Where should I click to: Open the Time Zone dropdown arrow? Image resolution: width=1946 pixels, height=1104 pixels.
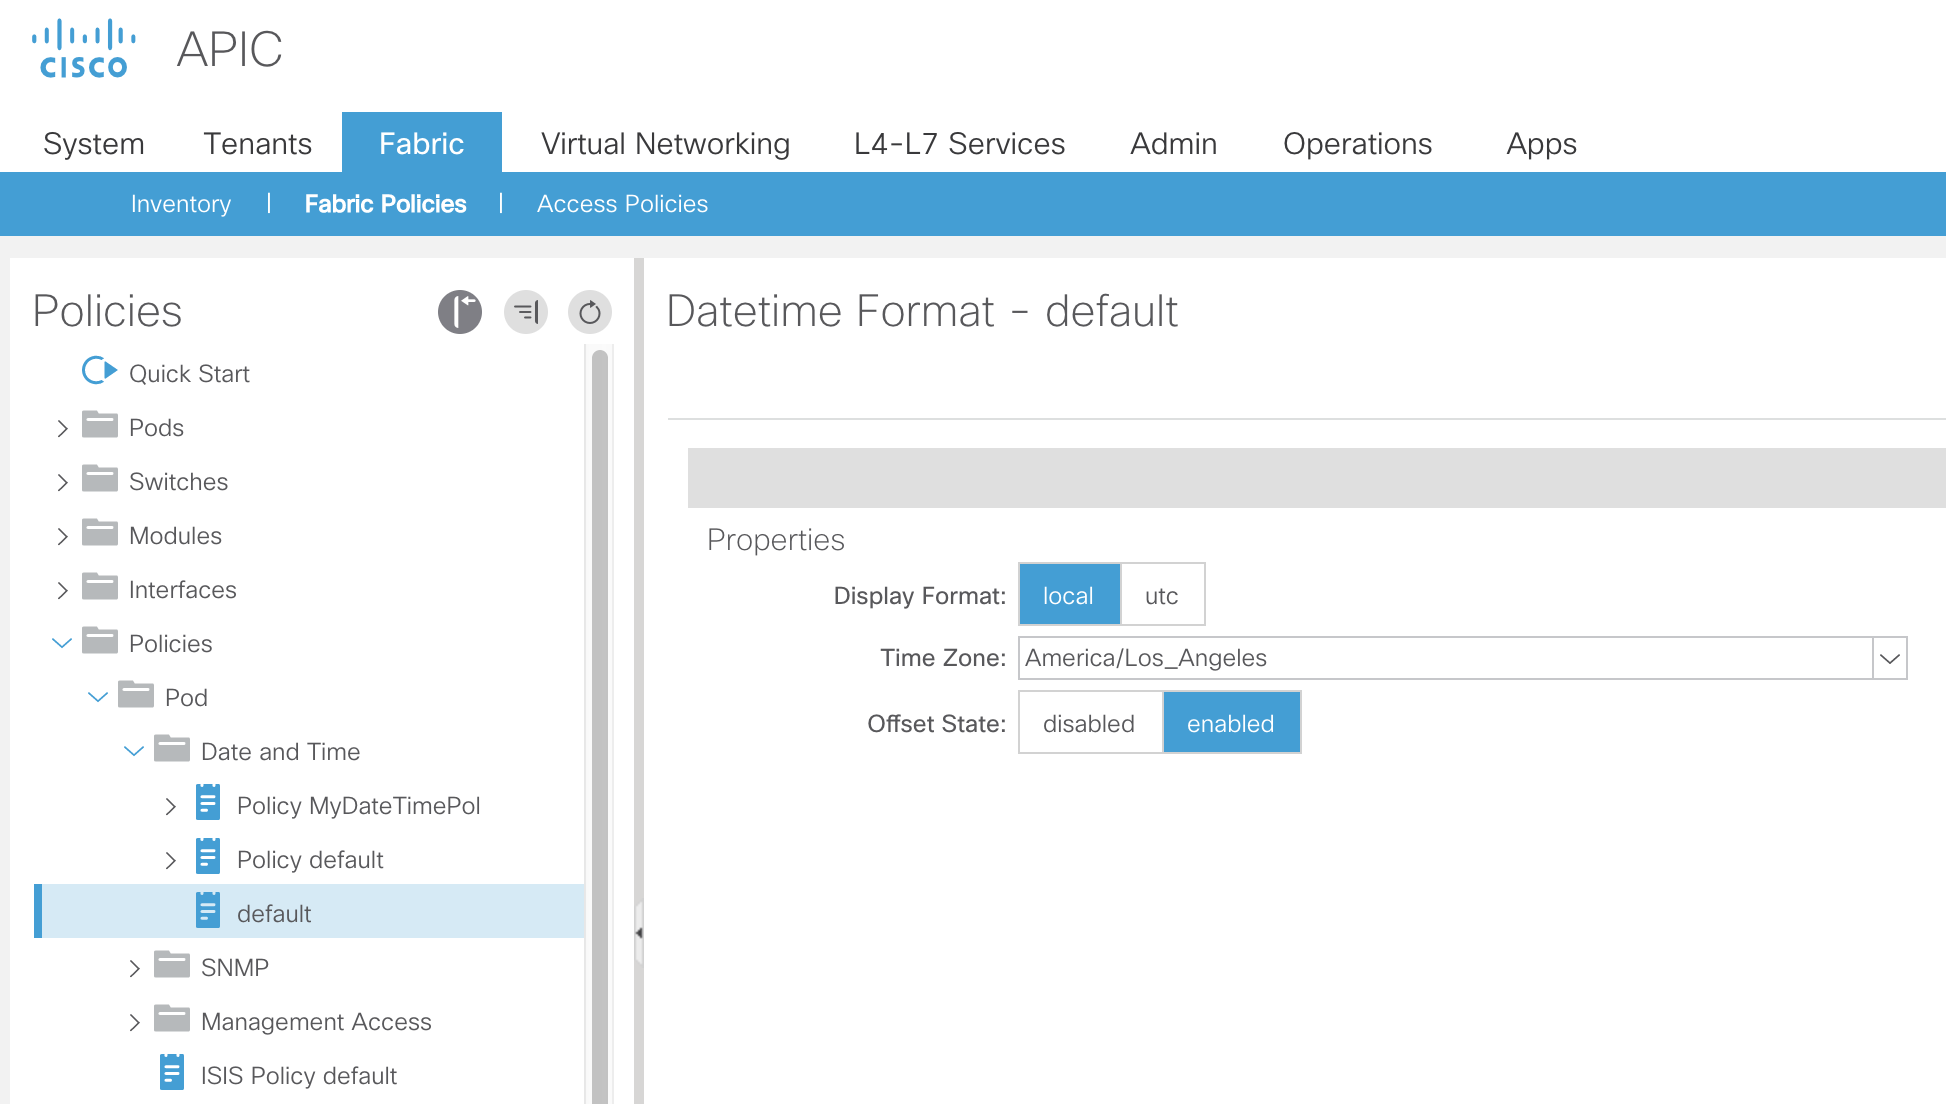[x=1889, y=658]
